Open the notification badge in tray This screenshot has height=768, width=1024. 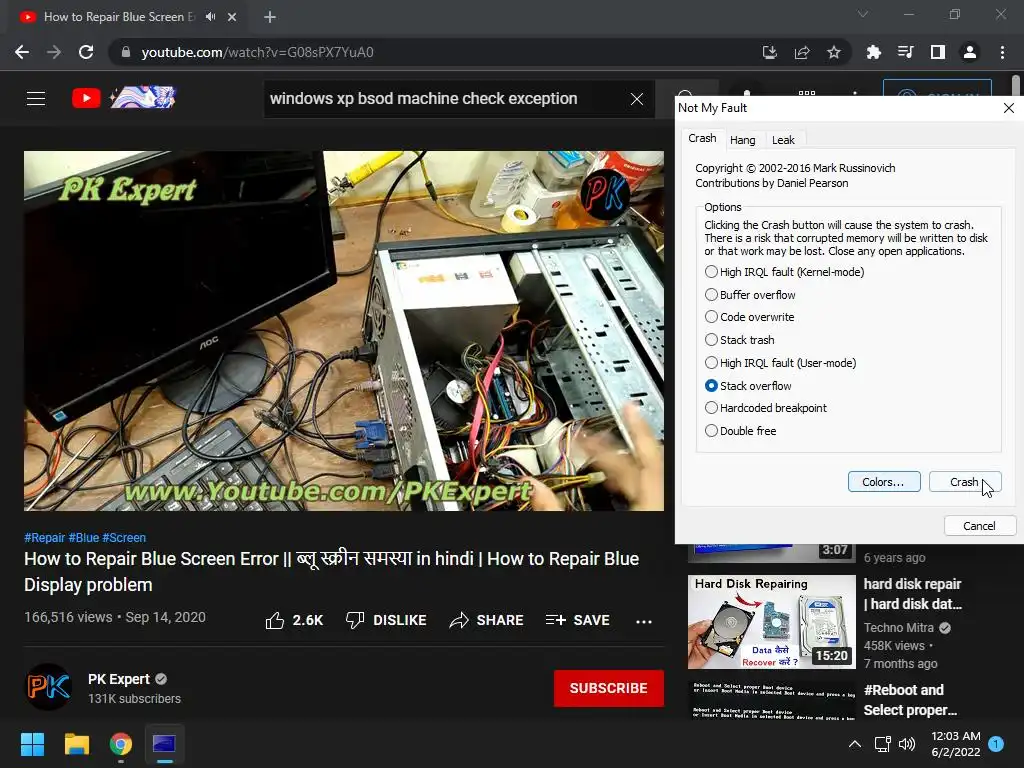[996, 744]
